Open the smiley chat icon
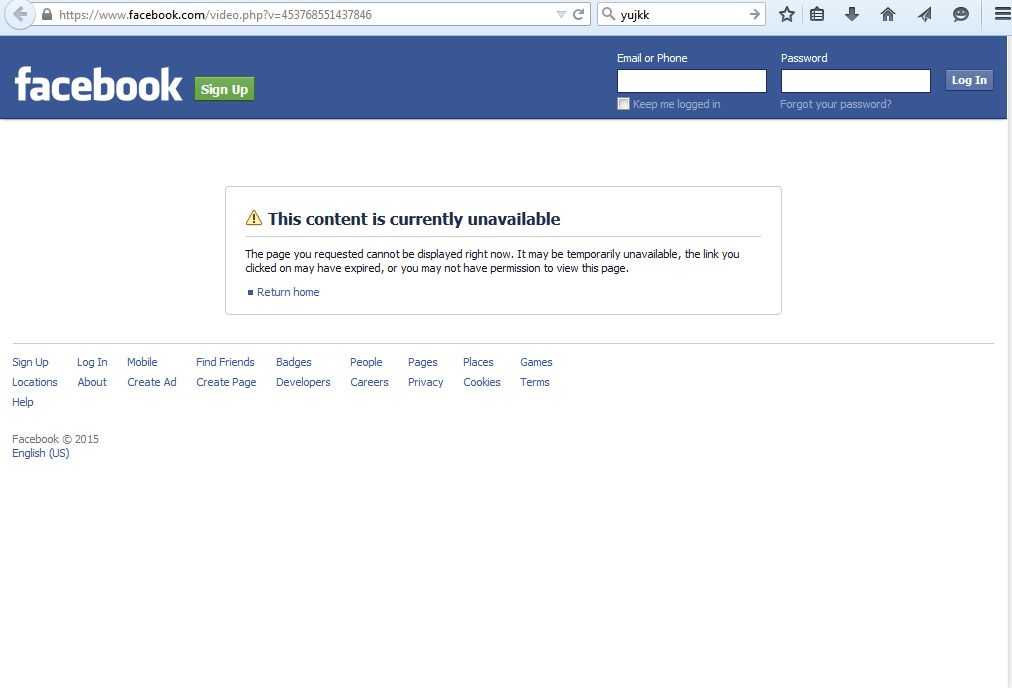The height and width of the screenshot is (688, 1012). 960,14
